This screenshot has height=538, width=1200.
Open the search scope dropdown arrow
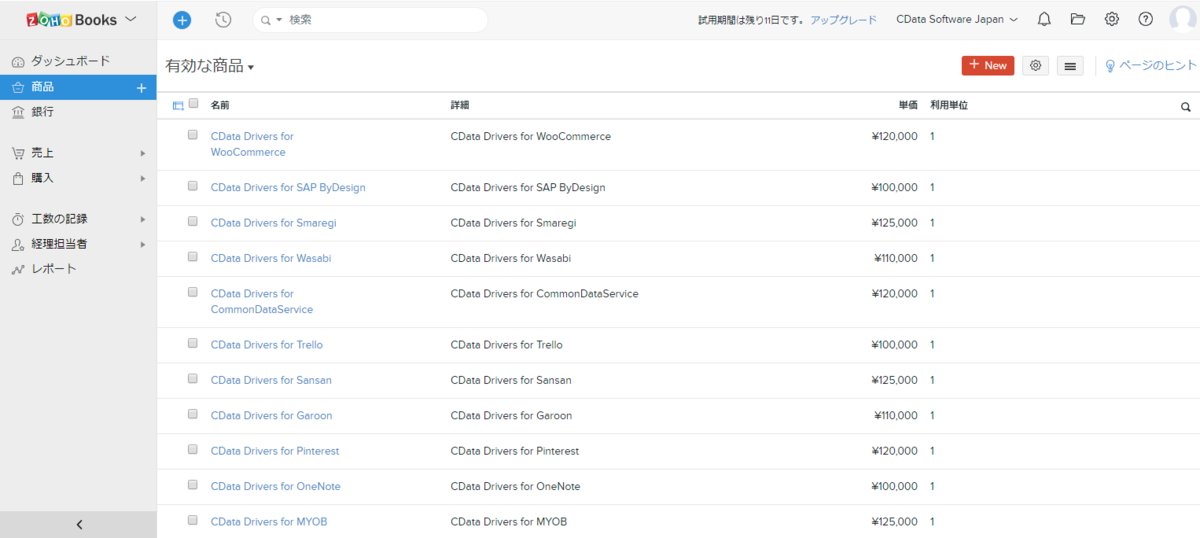tap(279, 20)
